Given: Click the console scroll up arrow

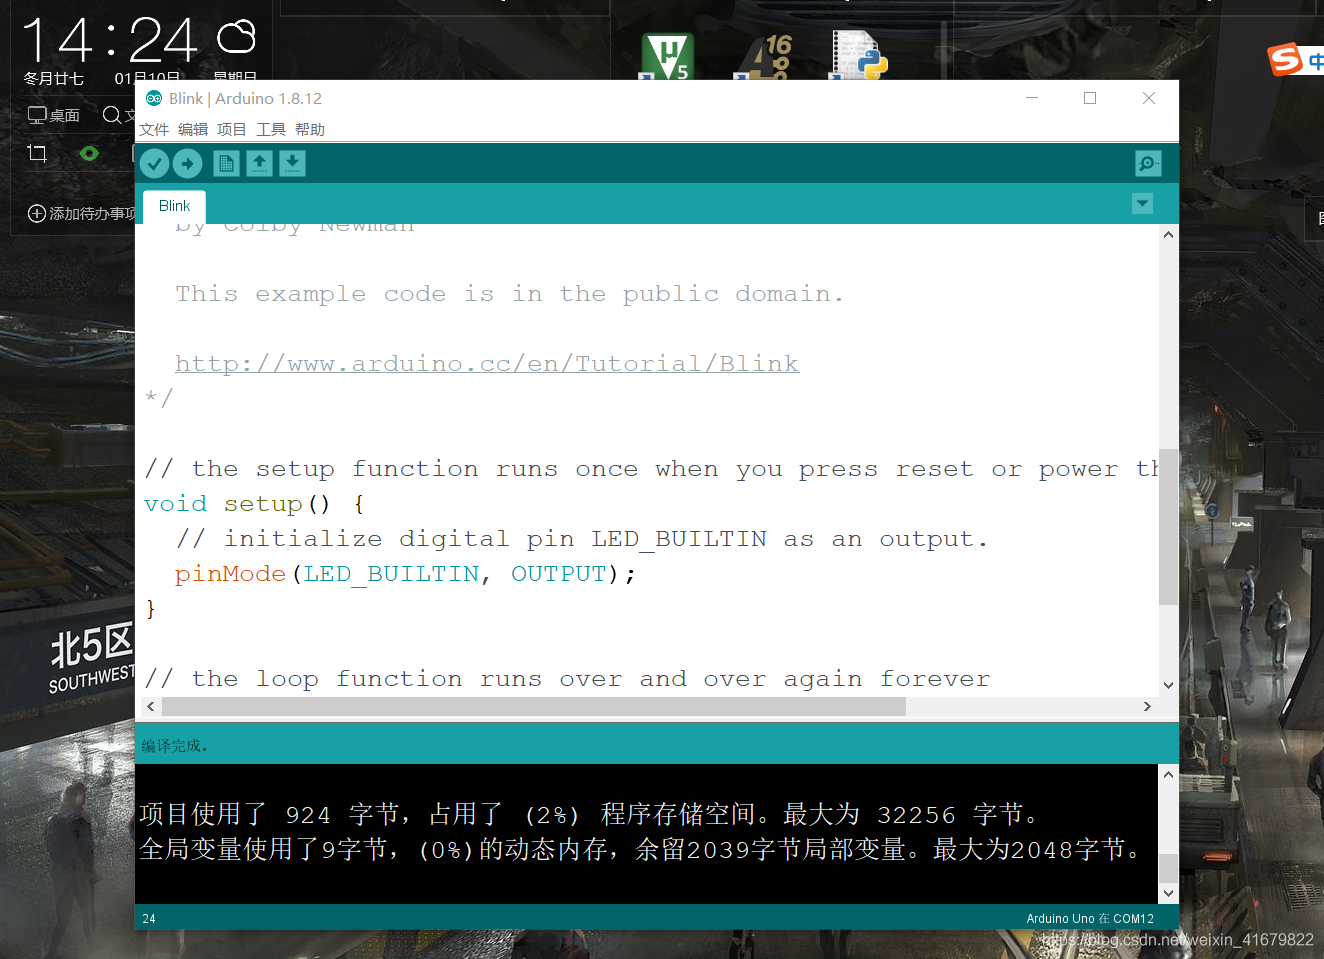Looking at the screenshot, I should coord(1168,774).
